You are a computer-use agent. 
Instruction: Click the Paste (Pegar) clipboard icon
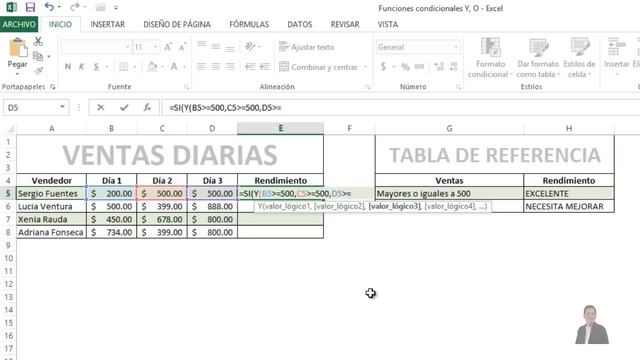18,48
